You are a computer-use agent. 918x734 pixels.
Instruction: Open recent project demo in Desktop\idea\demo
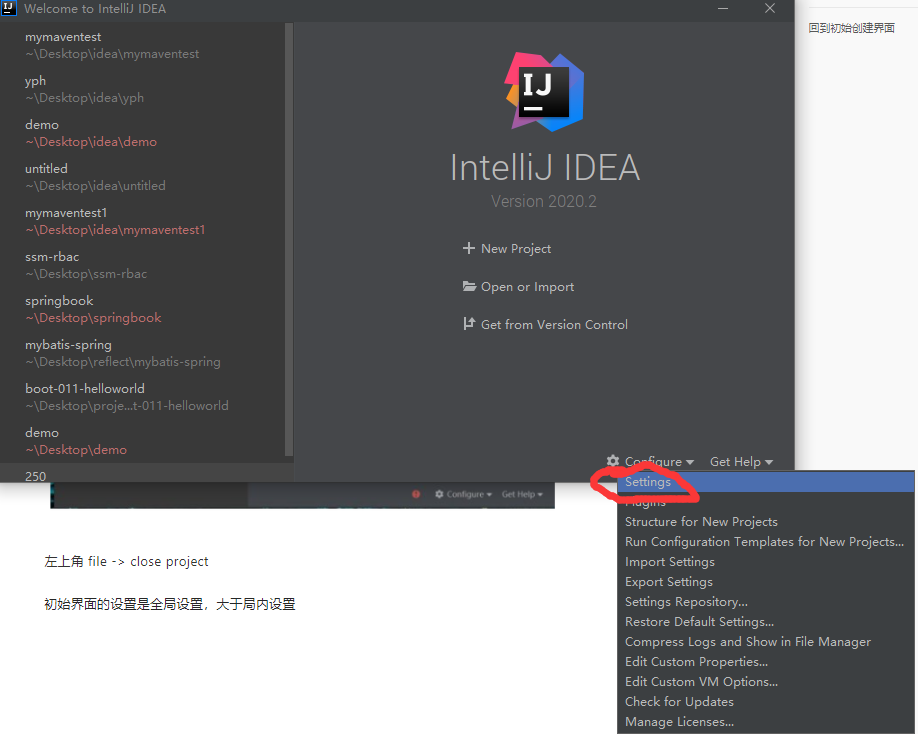click(142, 133)
